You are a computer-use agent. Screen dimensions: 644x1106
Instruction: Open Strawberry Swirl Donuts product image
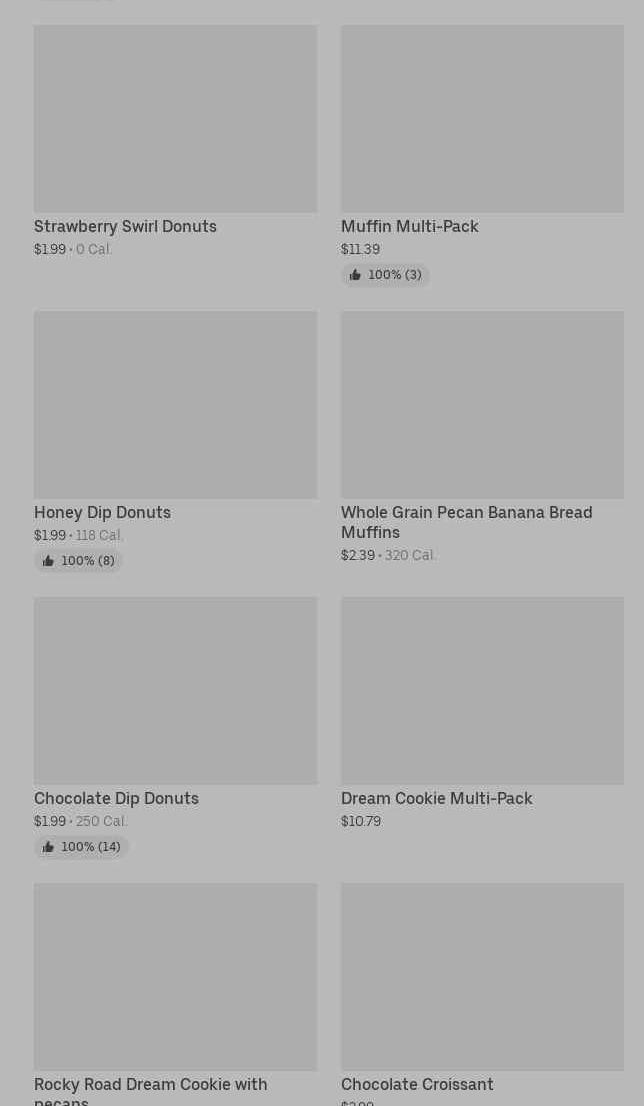175,118
